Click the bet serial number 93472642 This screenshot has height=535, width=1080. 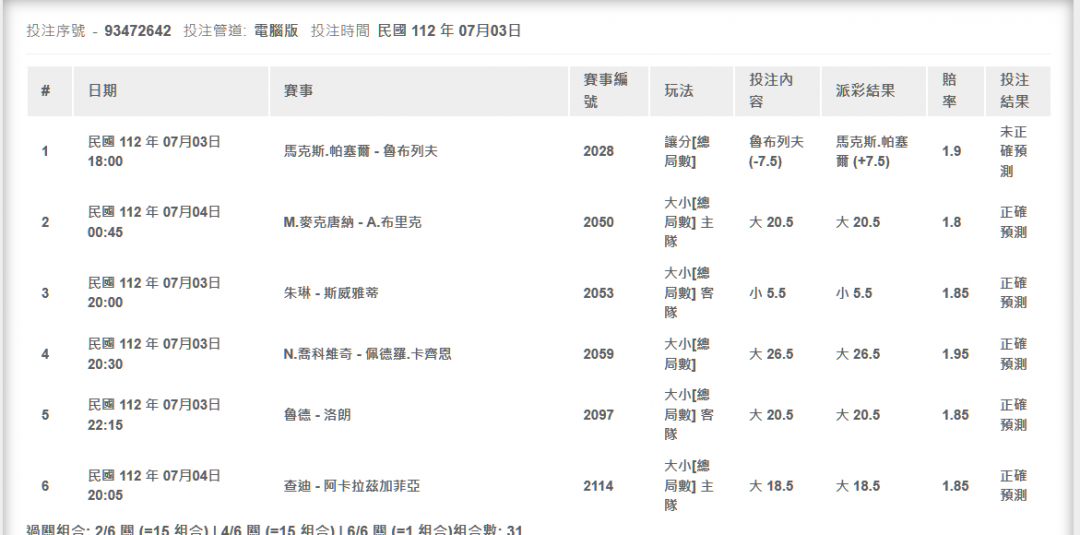(x=137, y=31)
